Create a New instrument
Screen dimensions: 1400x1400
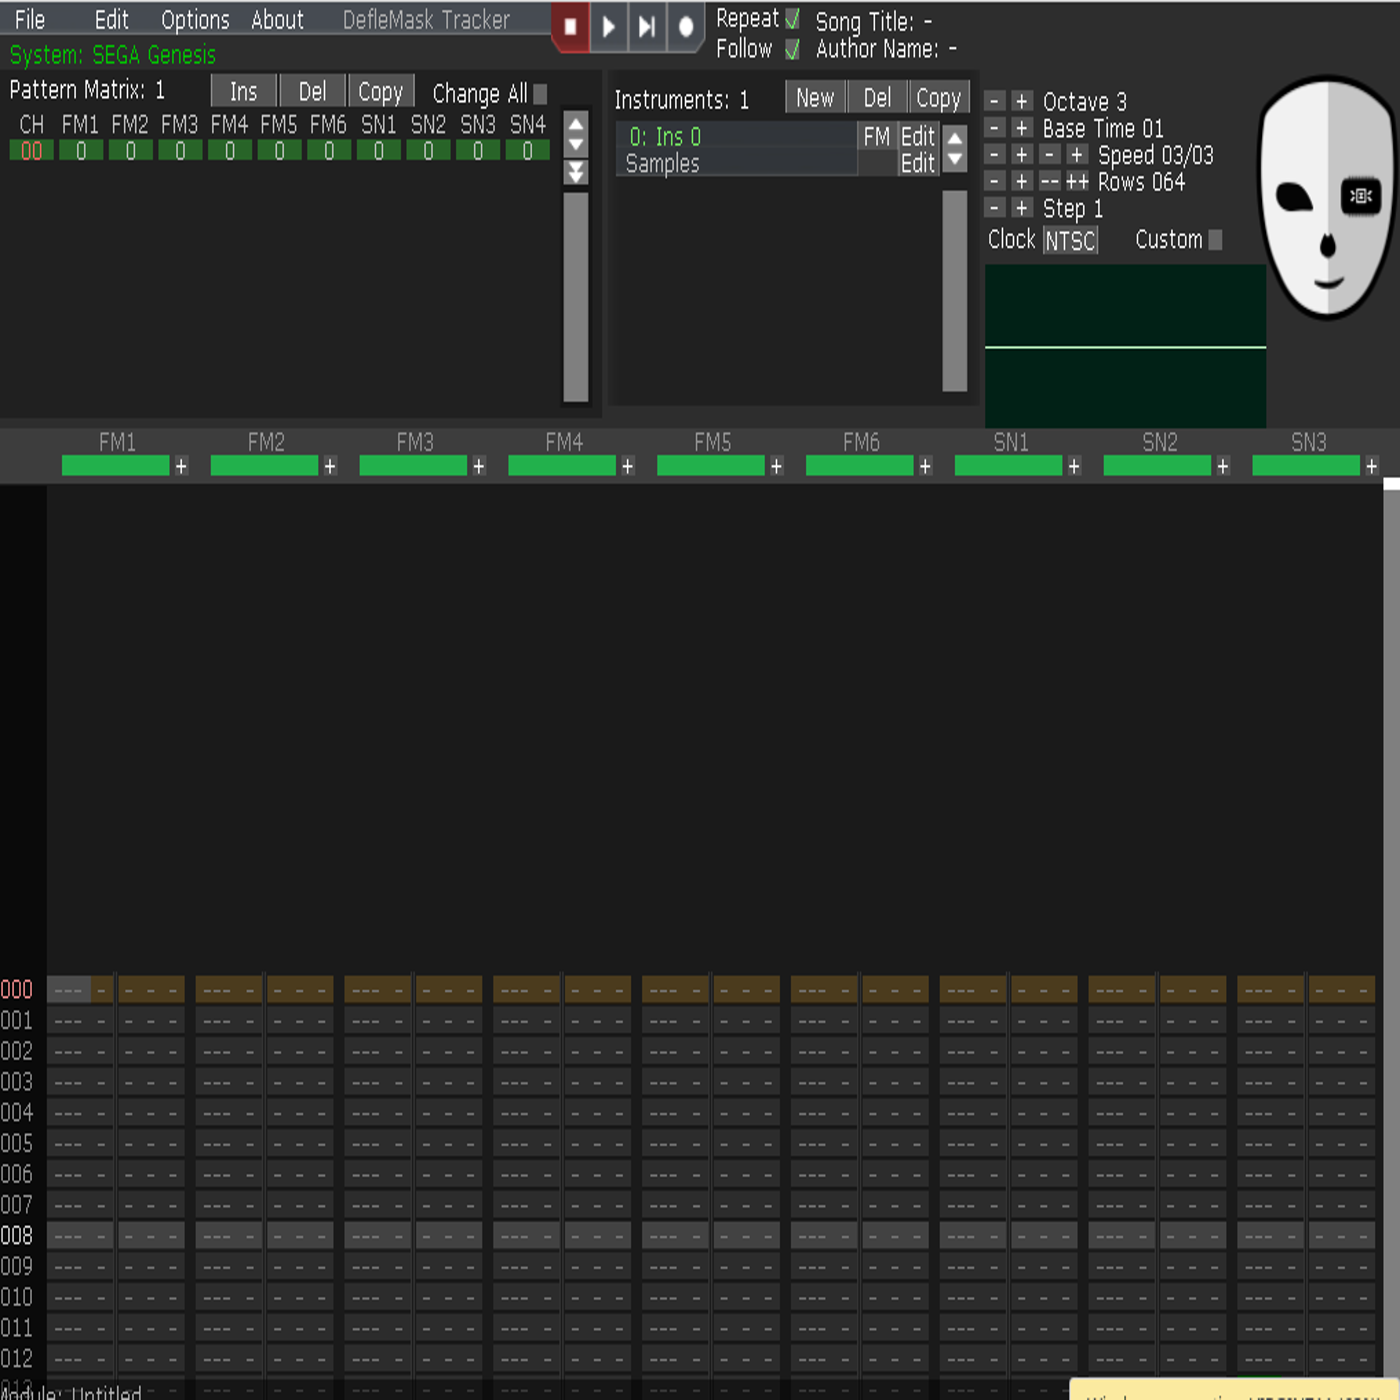pos(815,98)
